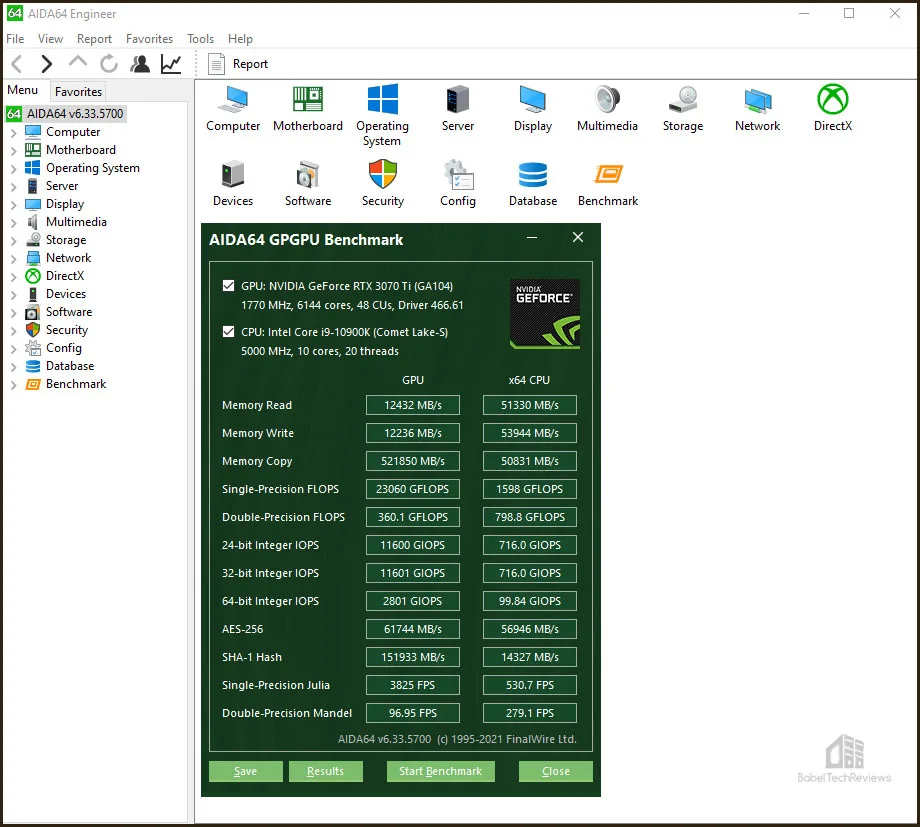920x827 pixels.
Task: Select Database in the sidebar tree
Action: 60,366
